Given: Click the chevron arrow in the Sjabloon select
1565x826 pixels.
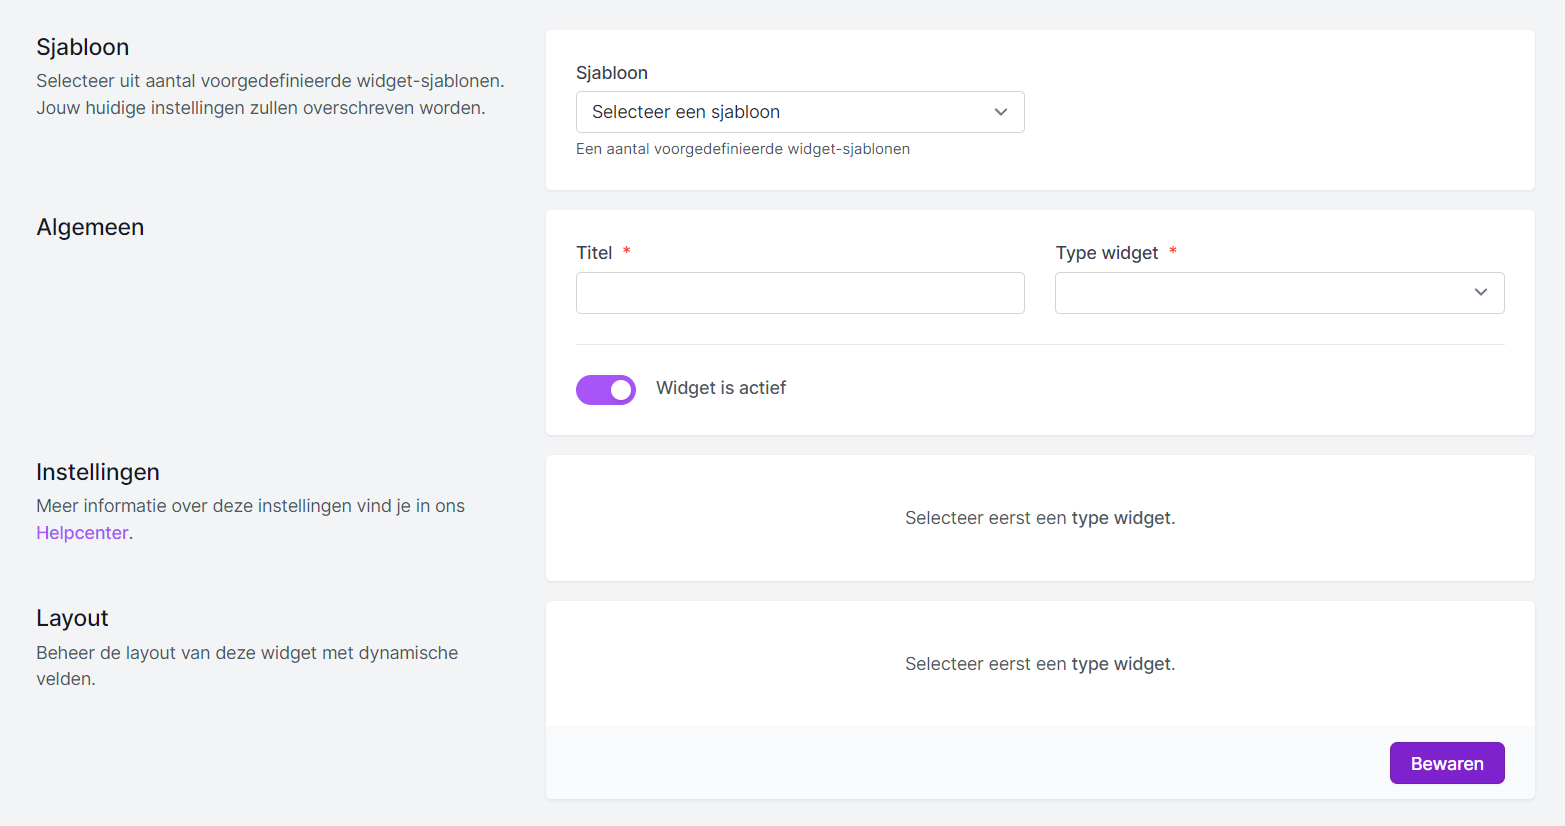Looking at the screenshot, I should [1000, 112].
